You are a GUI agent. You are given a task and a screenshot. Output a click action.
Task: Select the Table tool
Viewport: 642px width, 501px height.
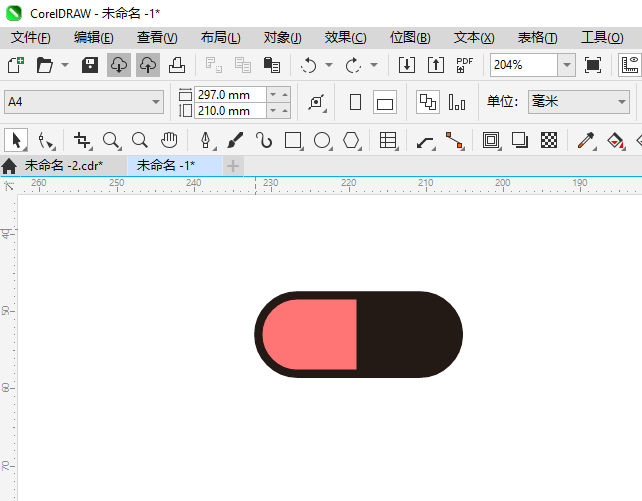(x=388, y=140)
